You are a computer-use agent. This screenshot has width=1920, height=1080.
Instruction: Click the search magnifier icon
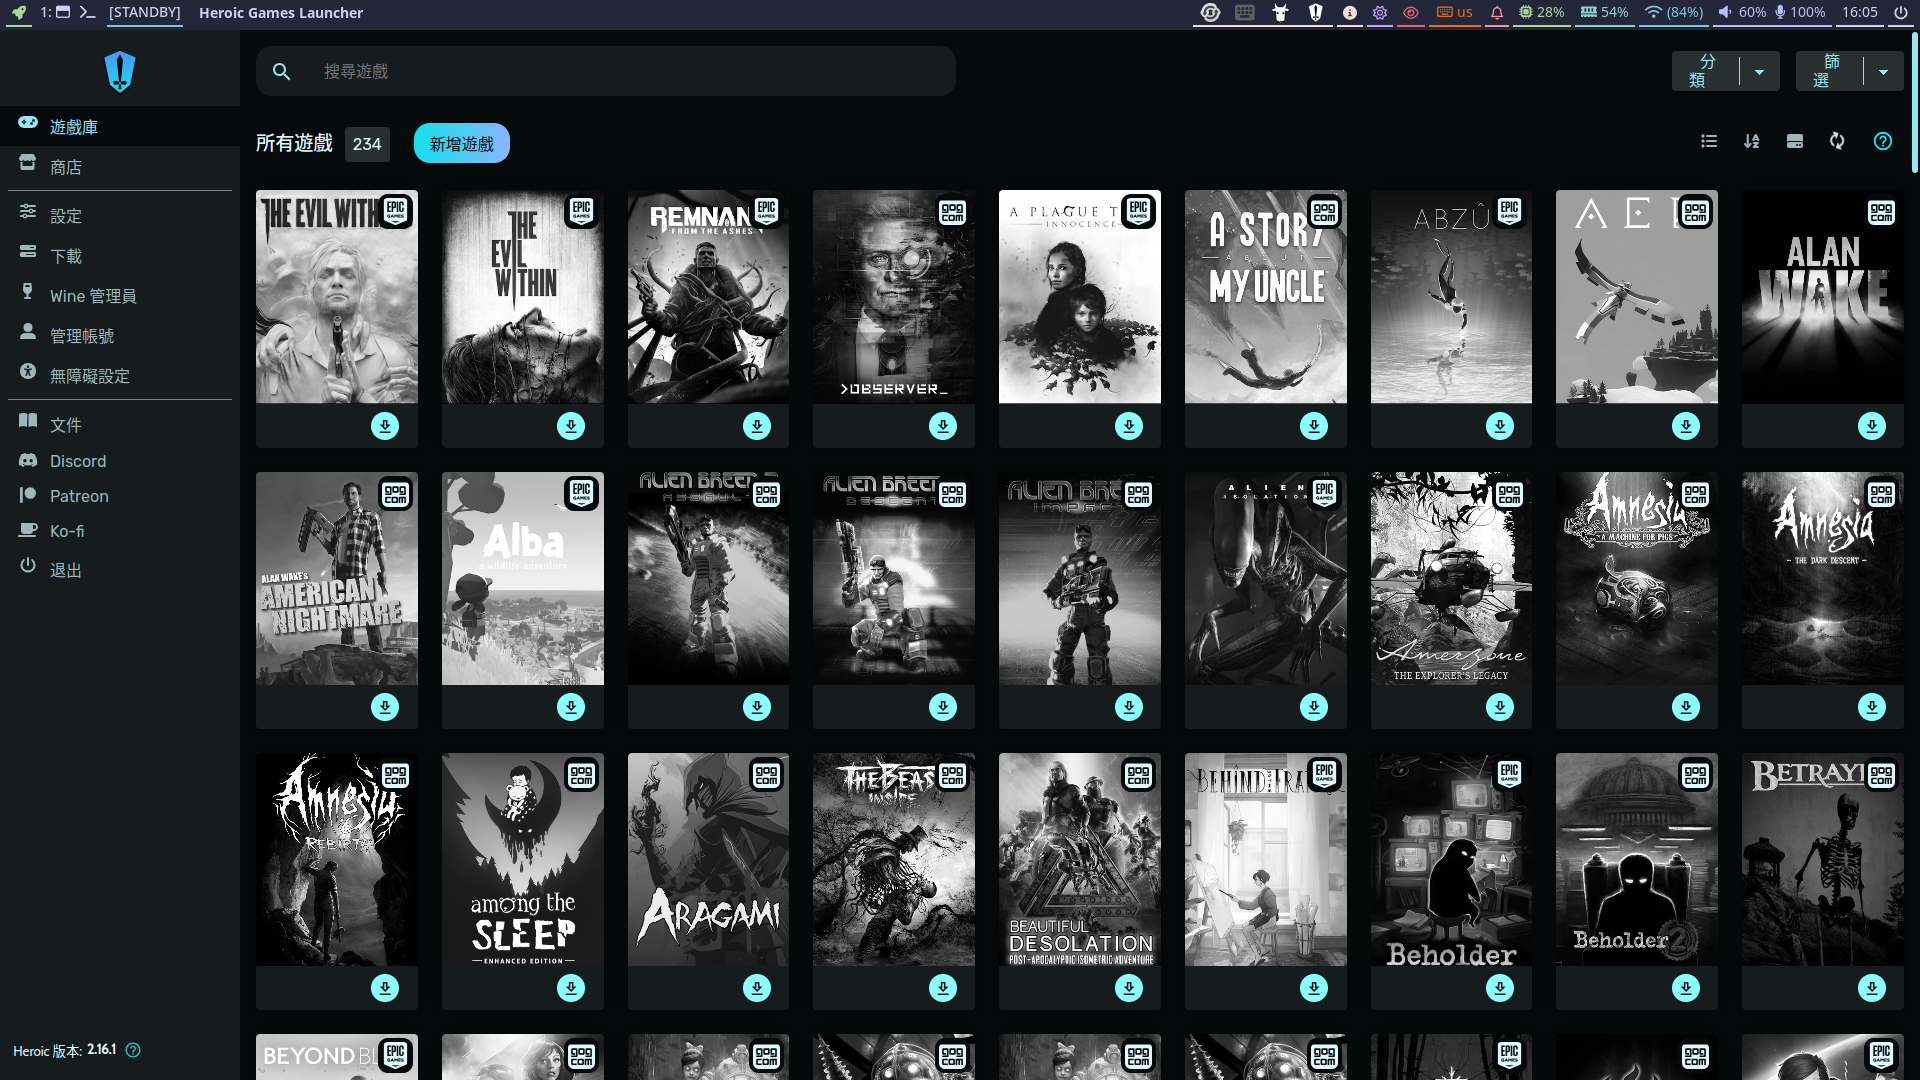281,71
